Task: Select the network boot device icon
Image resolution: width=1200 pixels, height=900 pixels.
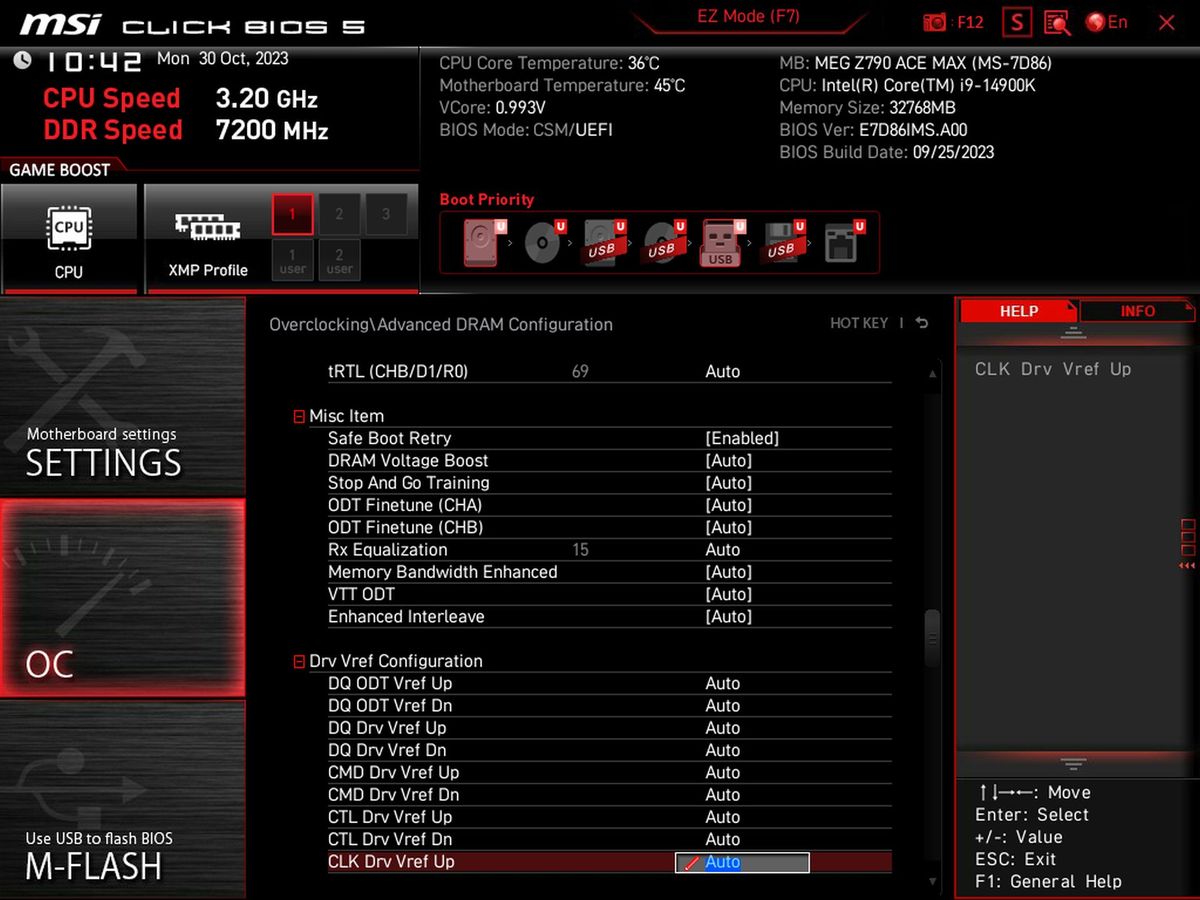Action: click(842, 243)
